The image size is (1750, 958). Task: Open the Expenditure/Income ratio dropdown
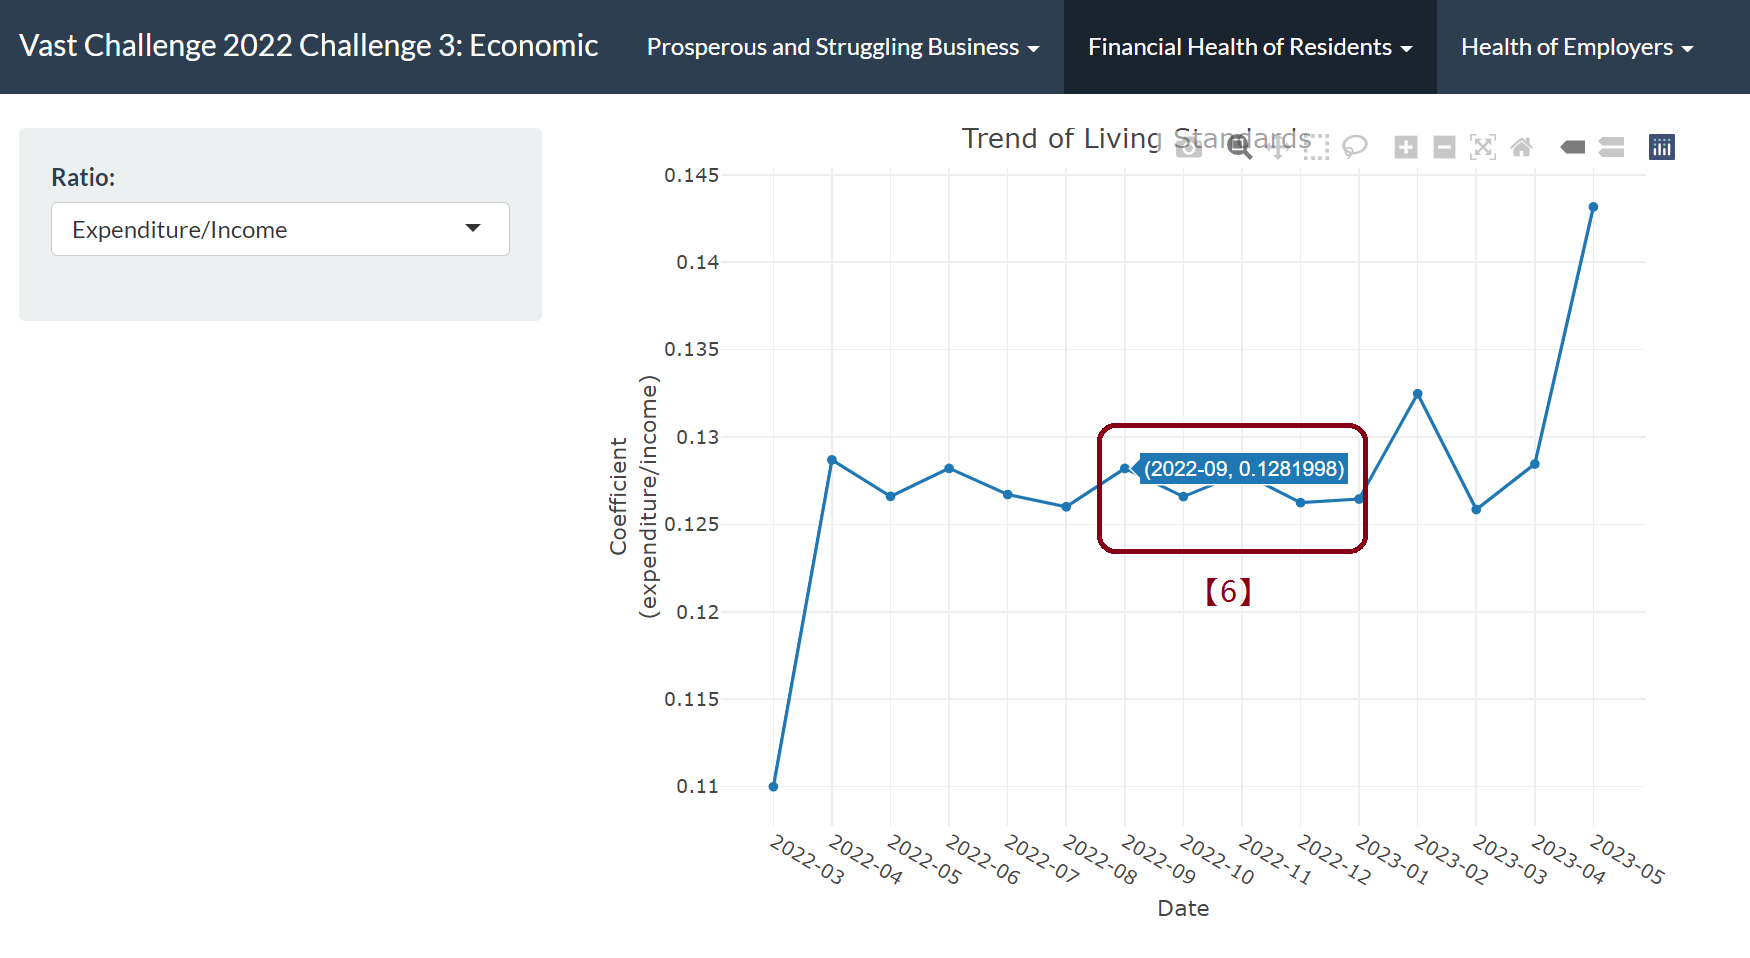[280, 229]
